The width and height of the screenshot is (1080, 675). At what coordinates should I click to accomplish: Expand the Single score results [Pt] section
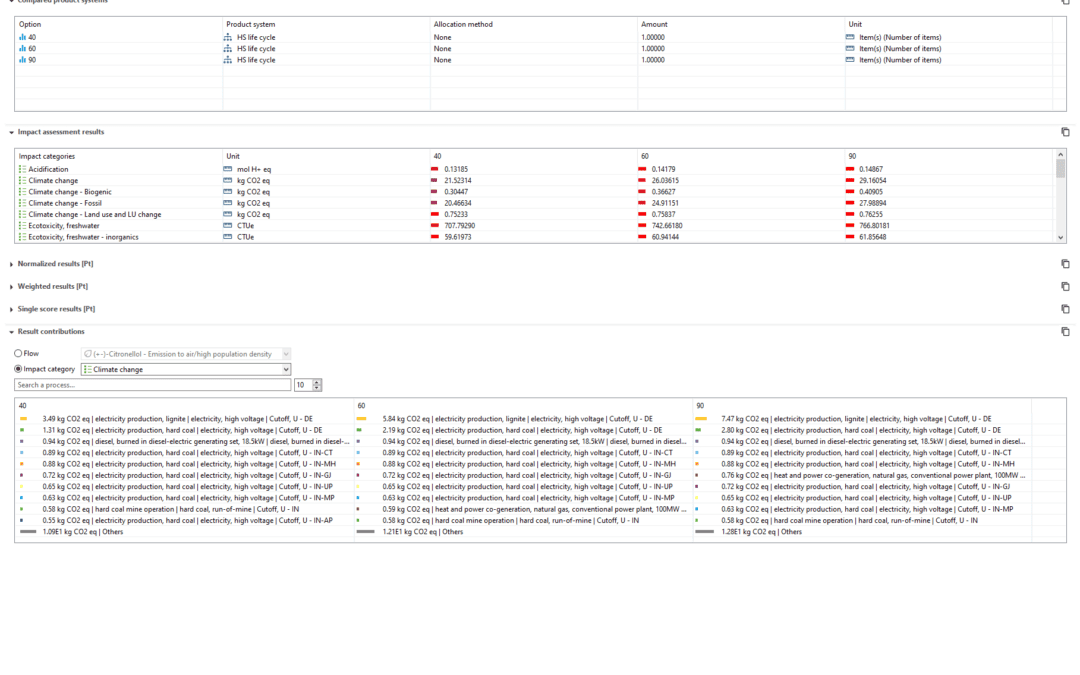tap(12, 309)
